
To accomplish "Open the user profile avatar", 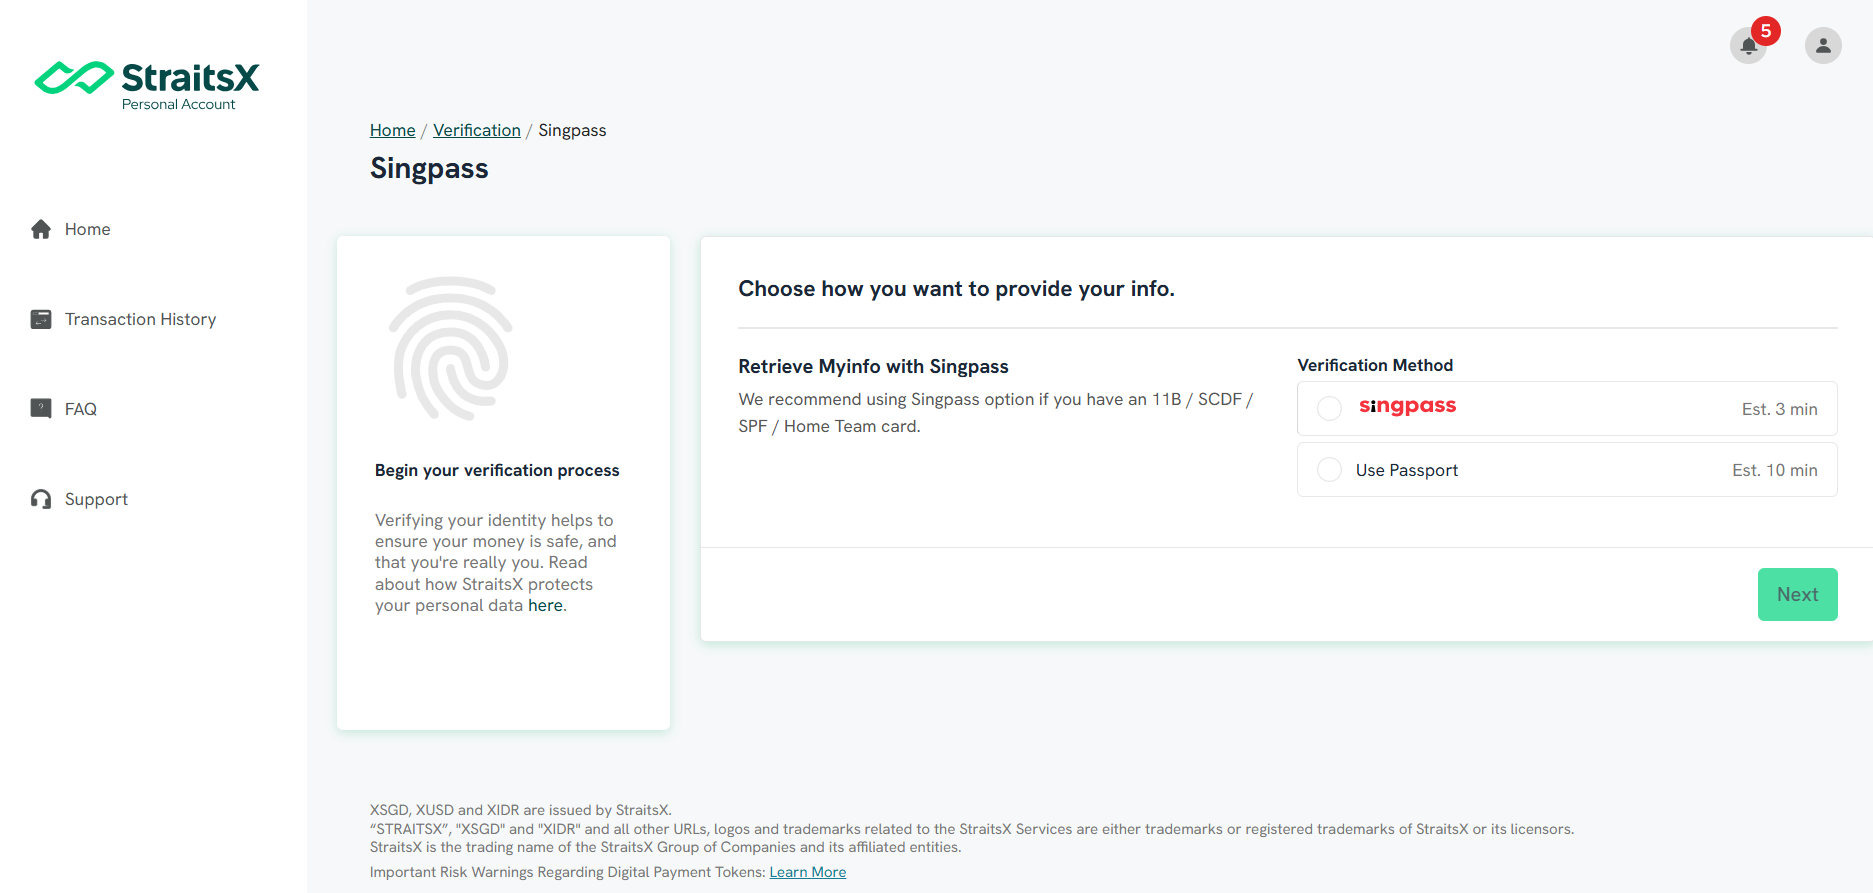I will click(1823, 45).
